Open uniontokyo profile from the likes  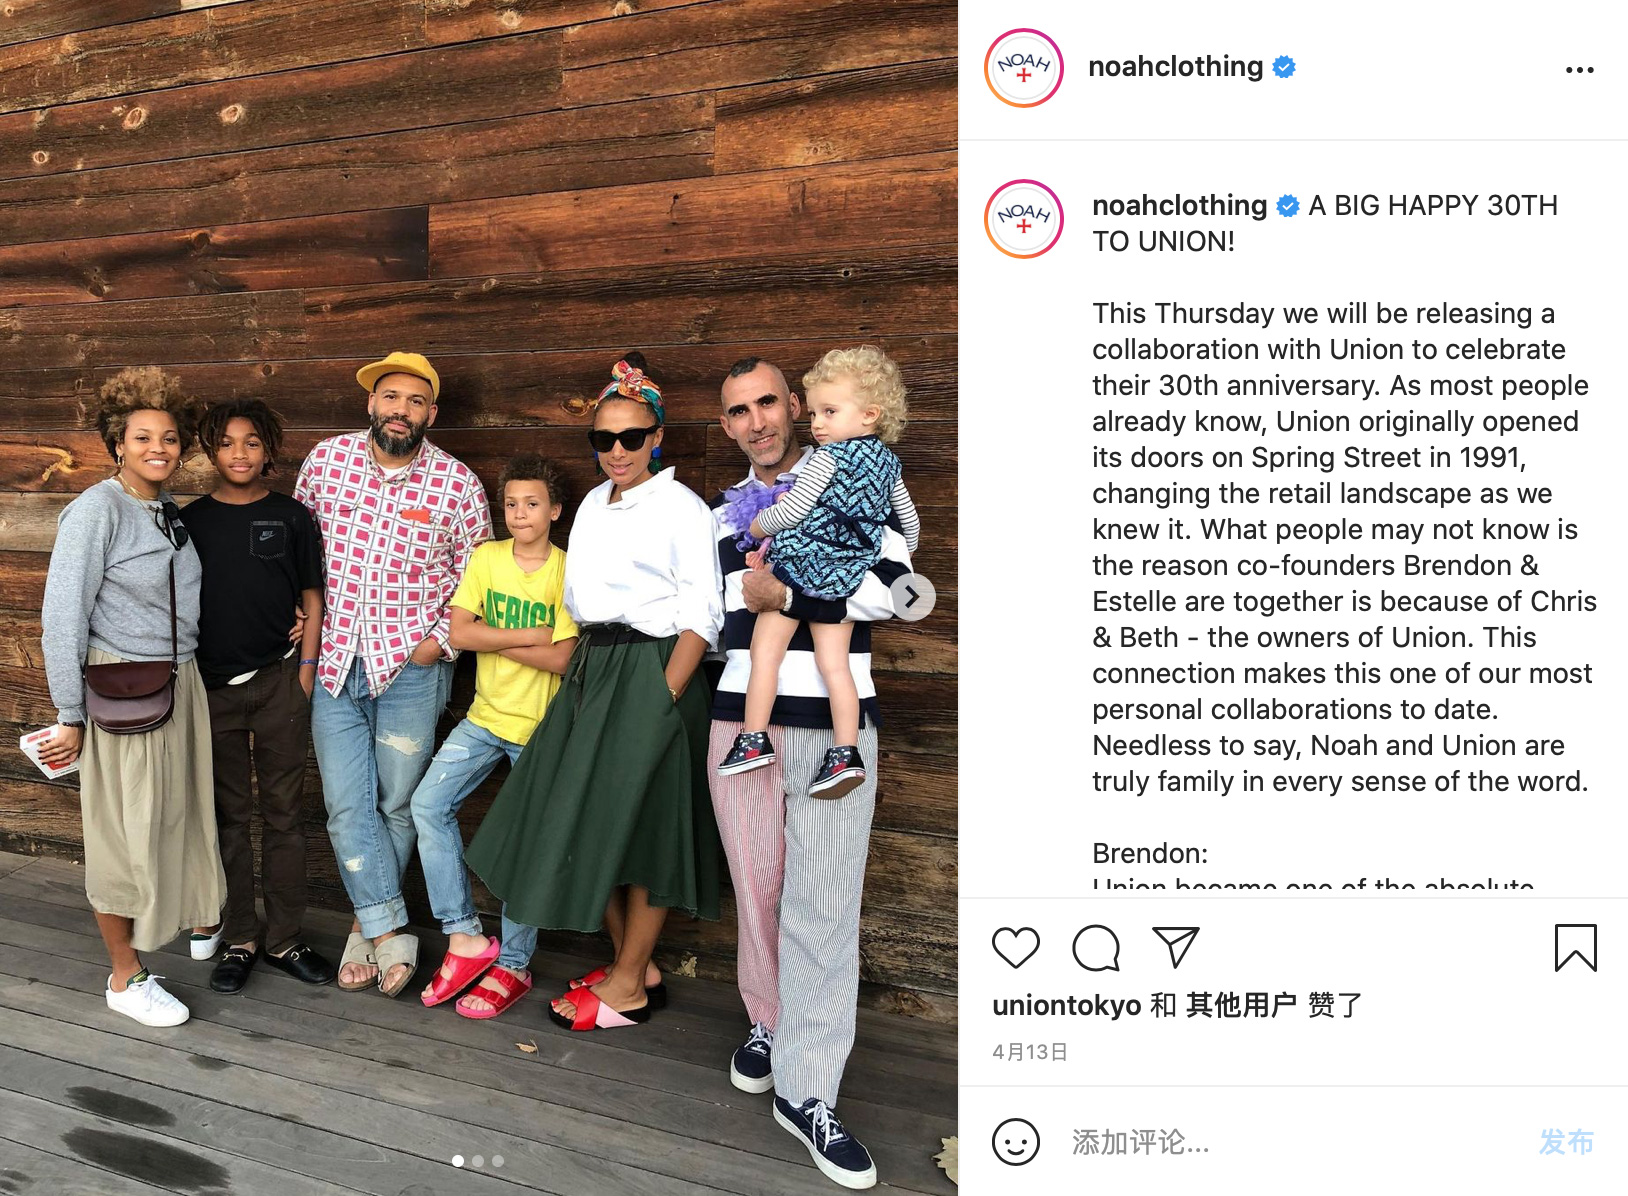click(1066, 1005)
